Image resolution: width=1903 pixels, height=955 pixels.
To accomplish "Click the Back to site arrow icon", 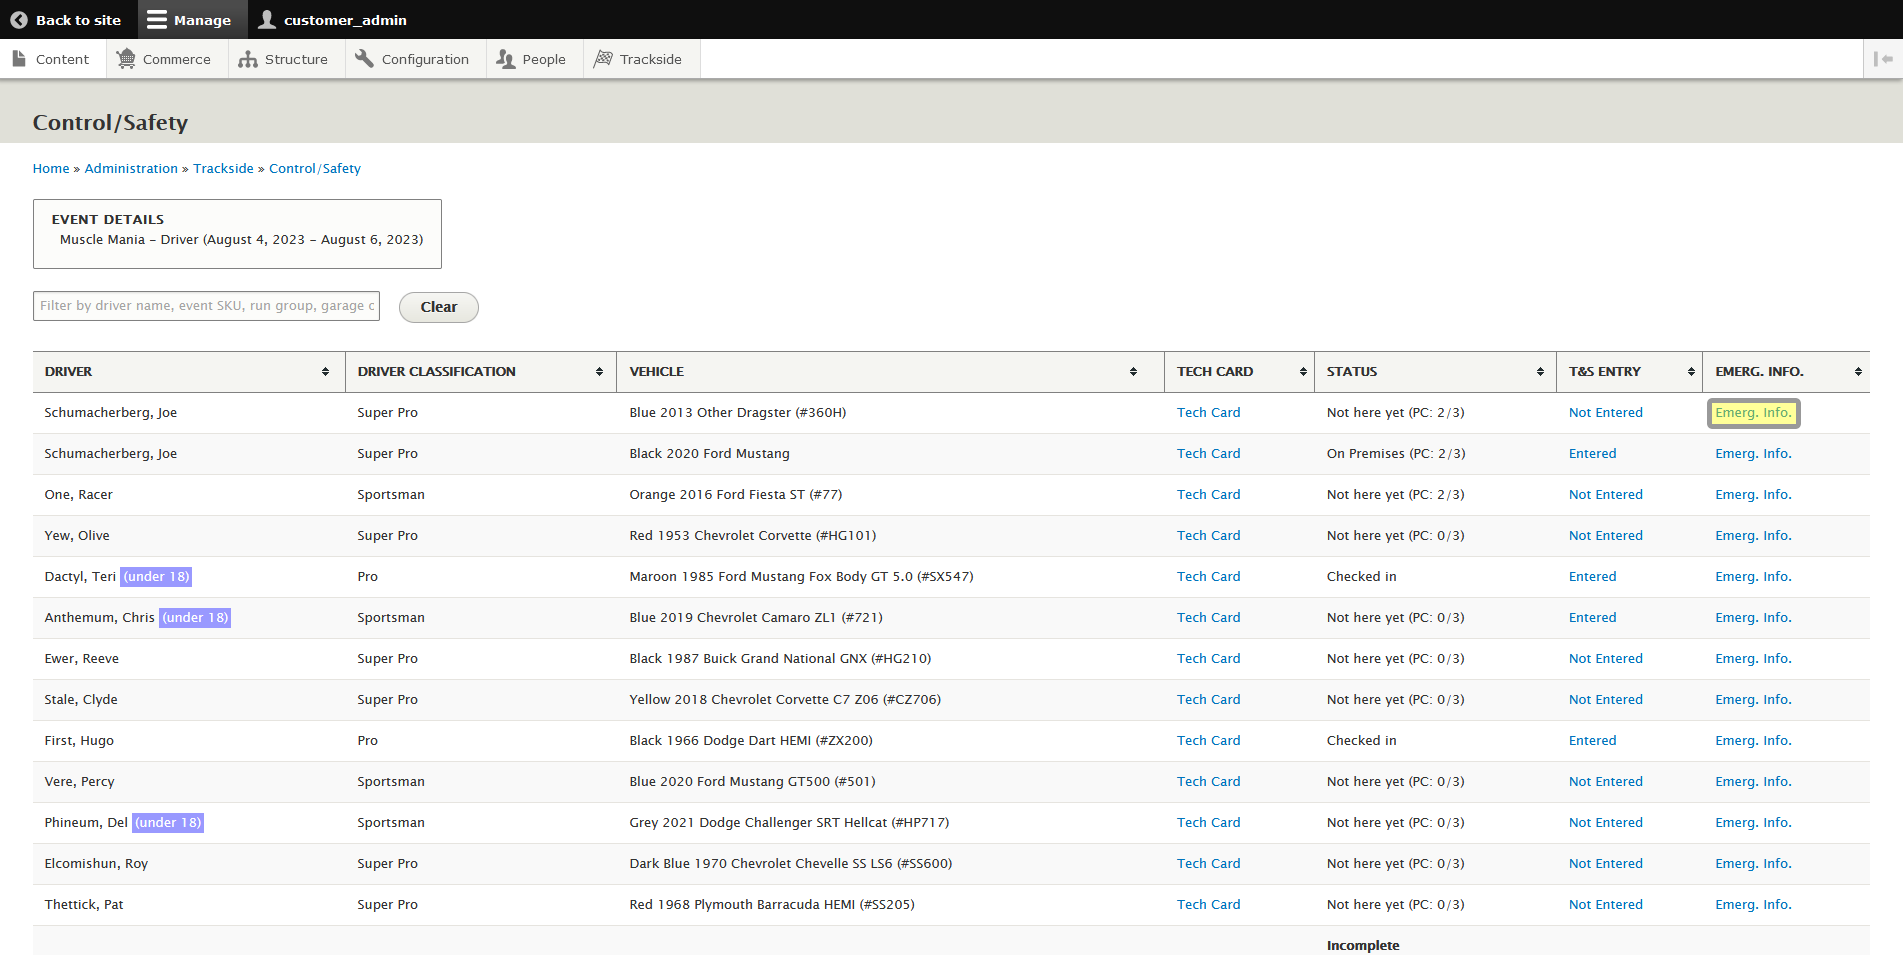I will click(x=19, y=20).
